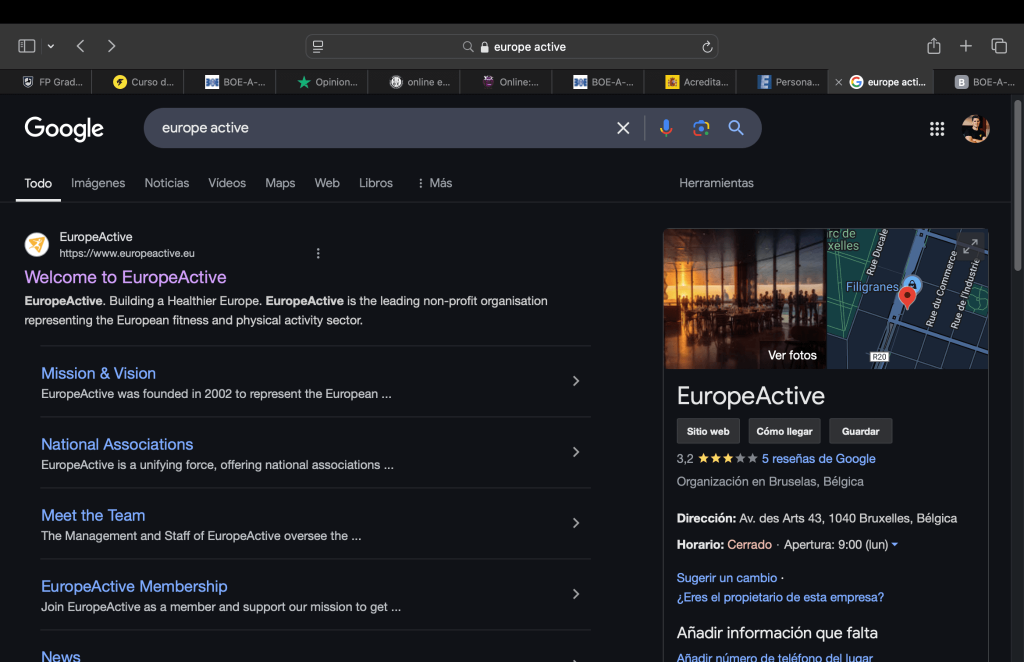The width and height of the screenshot is (1024, 662).
Task: View the 'Ver fotos' photo thumbnail
Action: tap(745, 299)
